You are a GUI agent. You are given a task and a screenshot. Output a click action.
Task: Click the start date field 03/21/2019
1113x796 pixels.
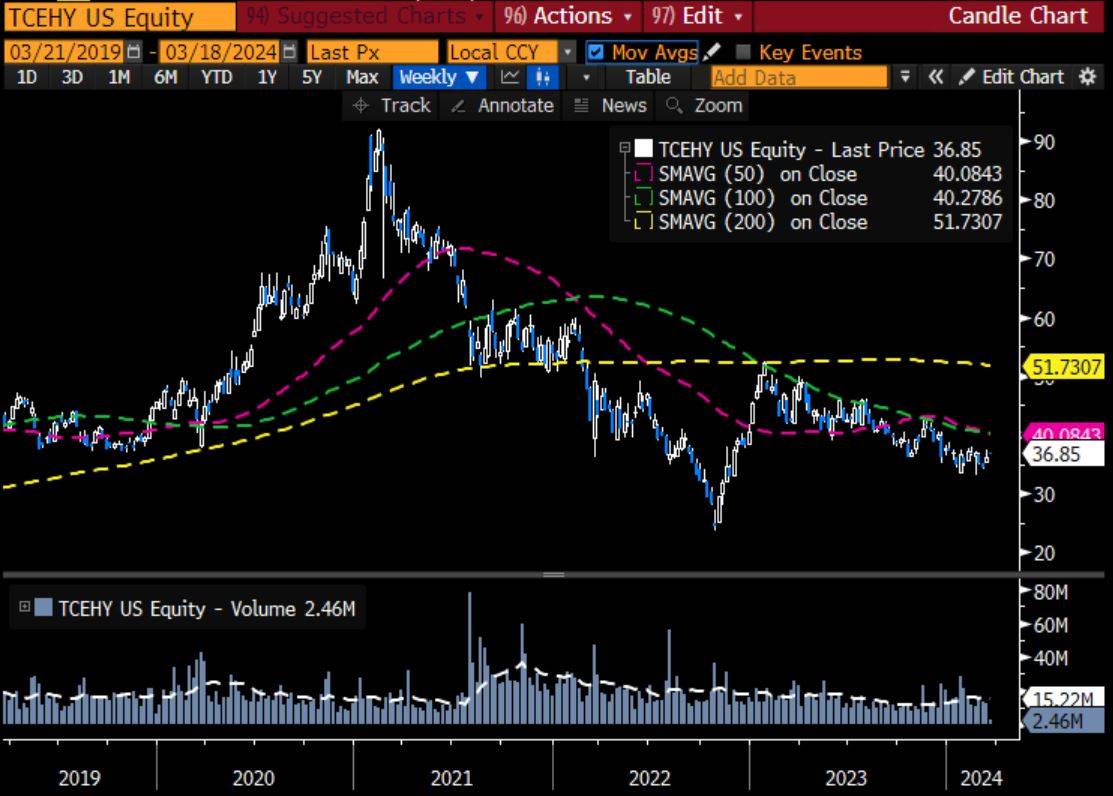coord(65,53)
